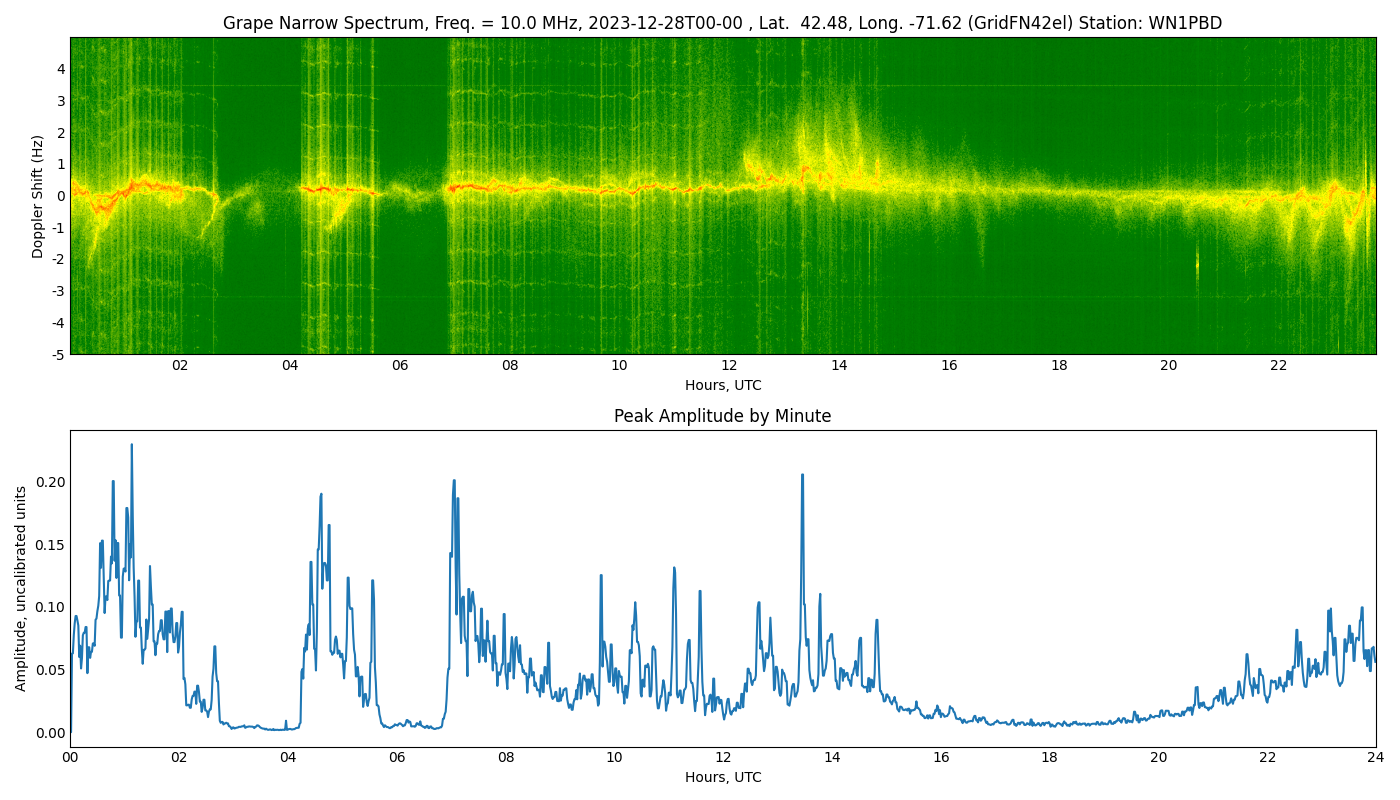The width and height of the screenshot is (1400, 800).
Task: Click the Peak Amplitude by Minute title
Action: (x=722, y=416)
